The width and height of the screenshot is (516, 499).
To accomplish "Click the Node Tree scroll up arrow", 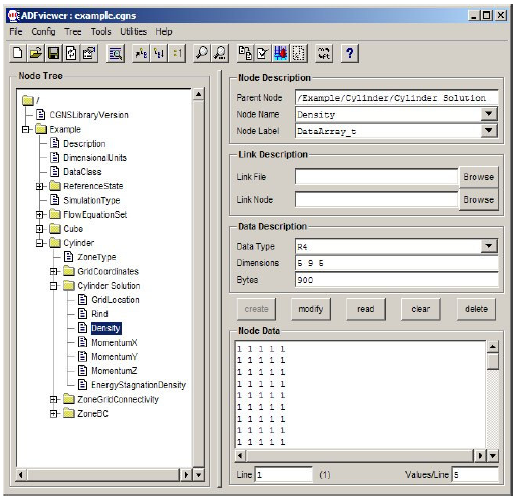I will 199,94.
